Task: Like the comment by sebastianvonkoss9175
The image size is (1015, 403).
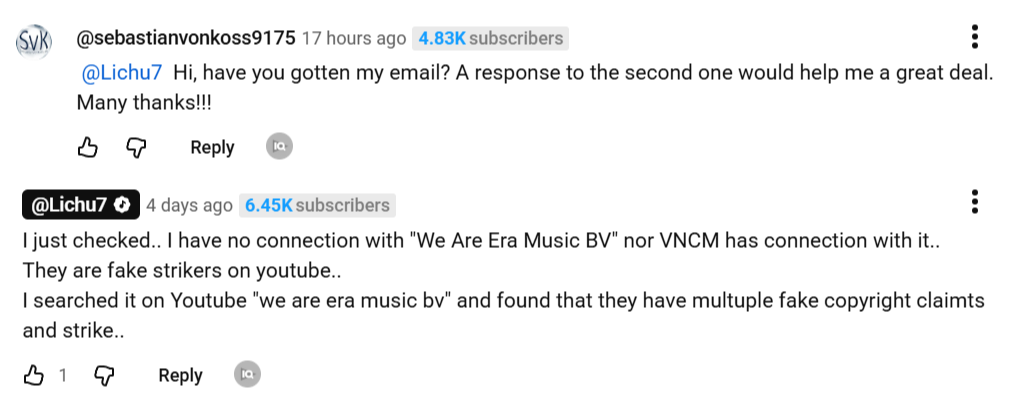Action: click(x=88, y=148)
